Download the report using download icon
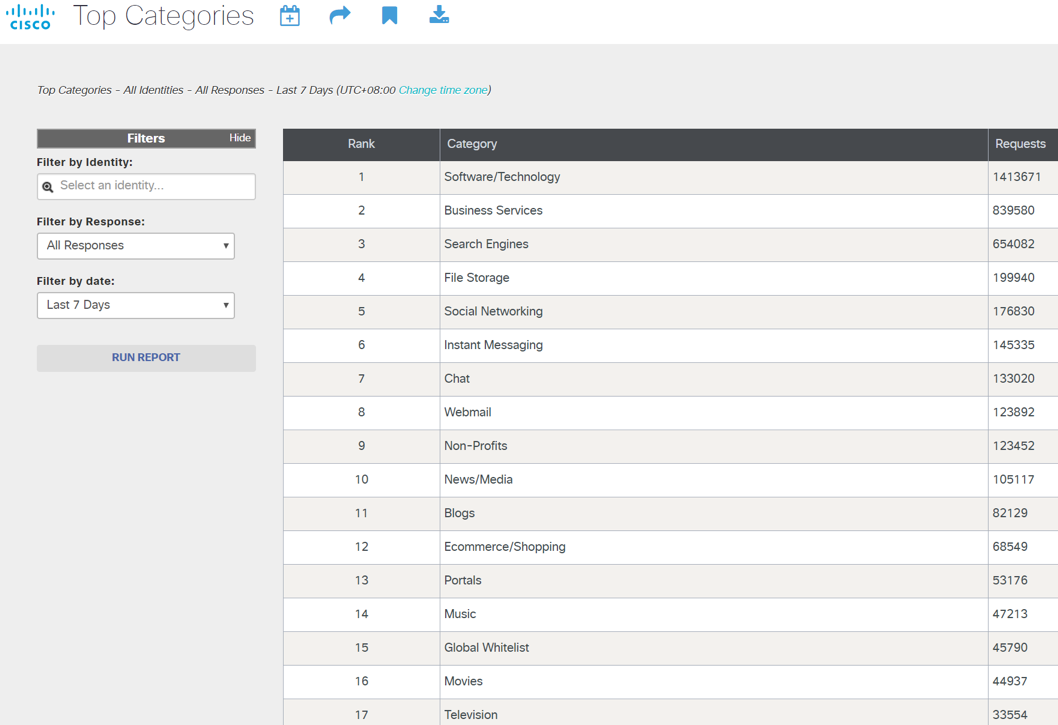1058x725 pixels. [439, 15]
